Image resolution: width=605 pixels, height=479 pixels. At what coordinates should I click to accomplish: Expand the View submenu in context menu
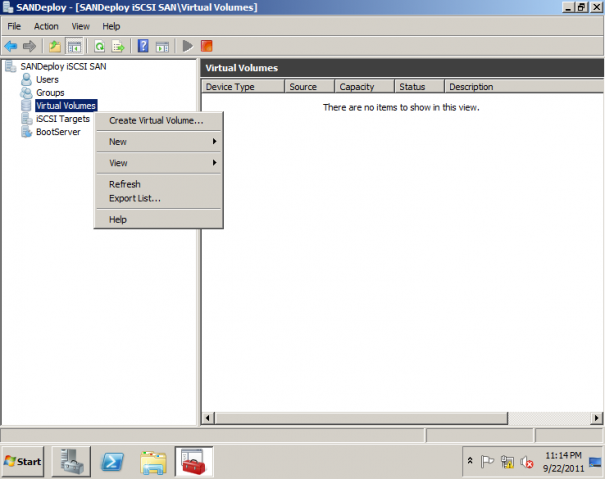159,163
